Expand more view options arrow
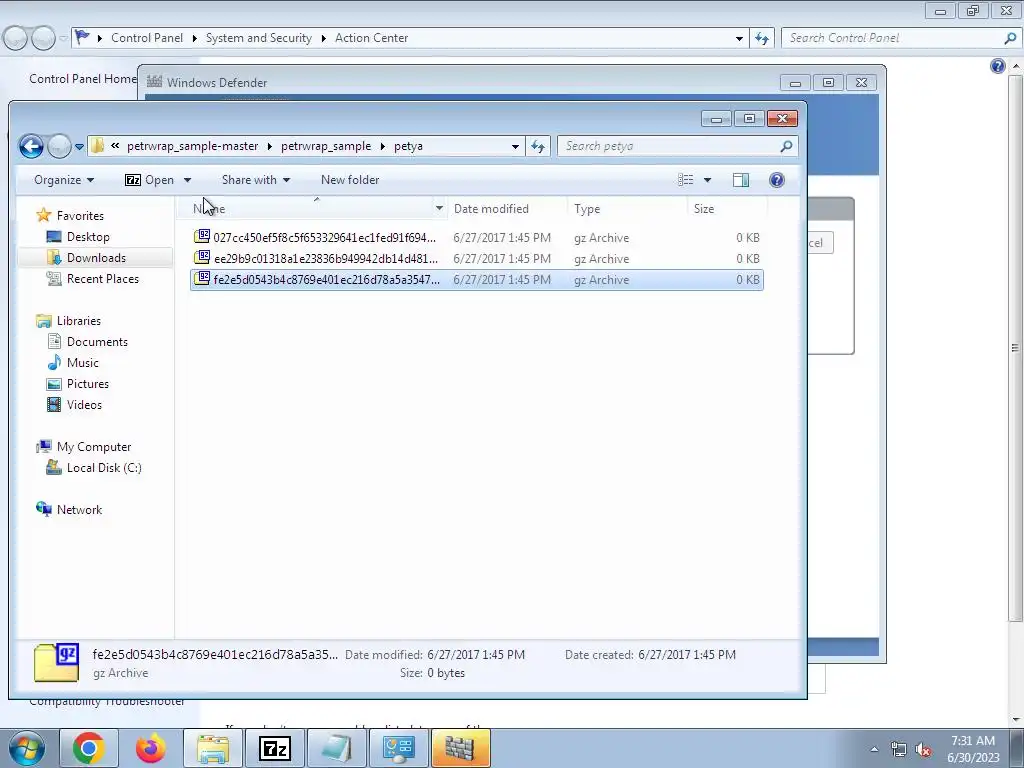The height and width of the screenshot is (768, 1024). click(707, 180)
